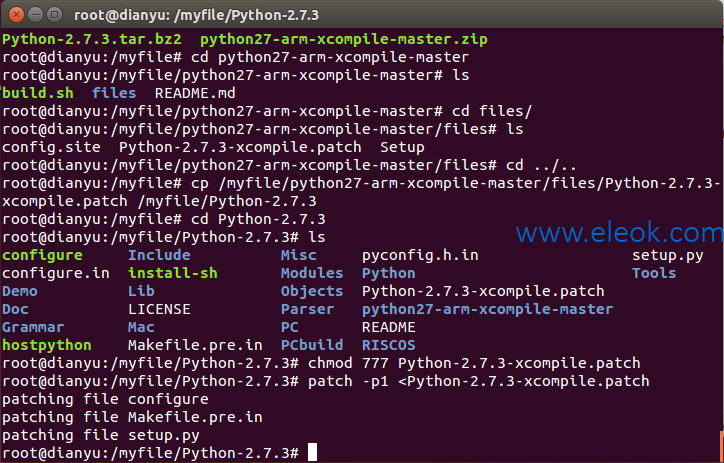This screenshot has width=724, height=463.
Task: Click the 'PCbuild' directory name
Action: tap(312, 345)
